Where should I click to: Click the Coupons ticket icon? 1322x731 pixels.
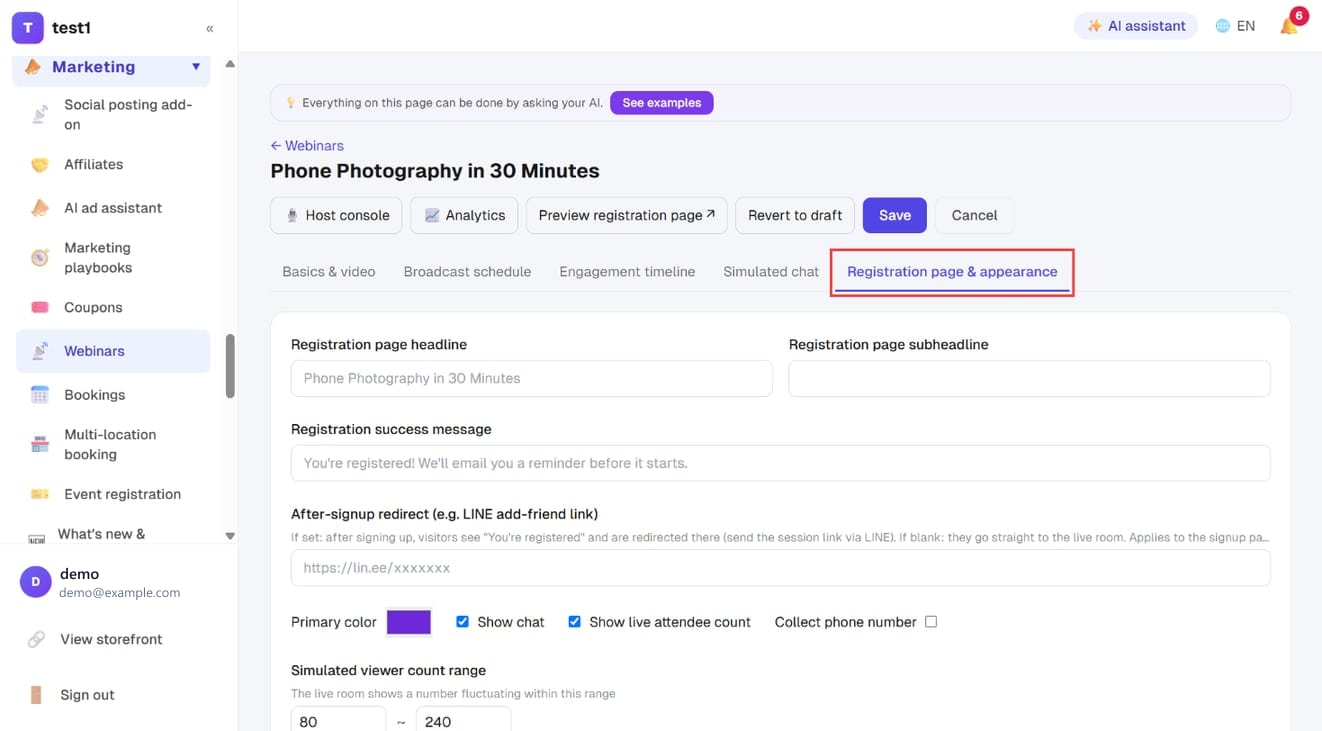[x=40, y=308]
